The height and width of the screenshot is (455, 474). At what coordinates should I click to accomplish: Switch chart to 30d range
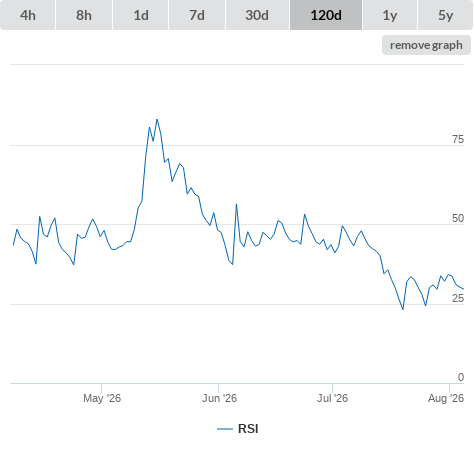tap(257, 15)
